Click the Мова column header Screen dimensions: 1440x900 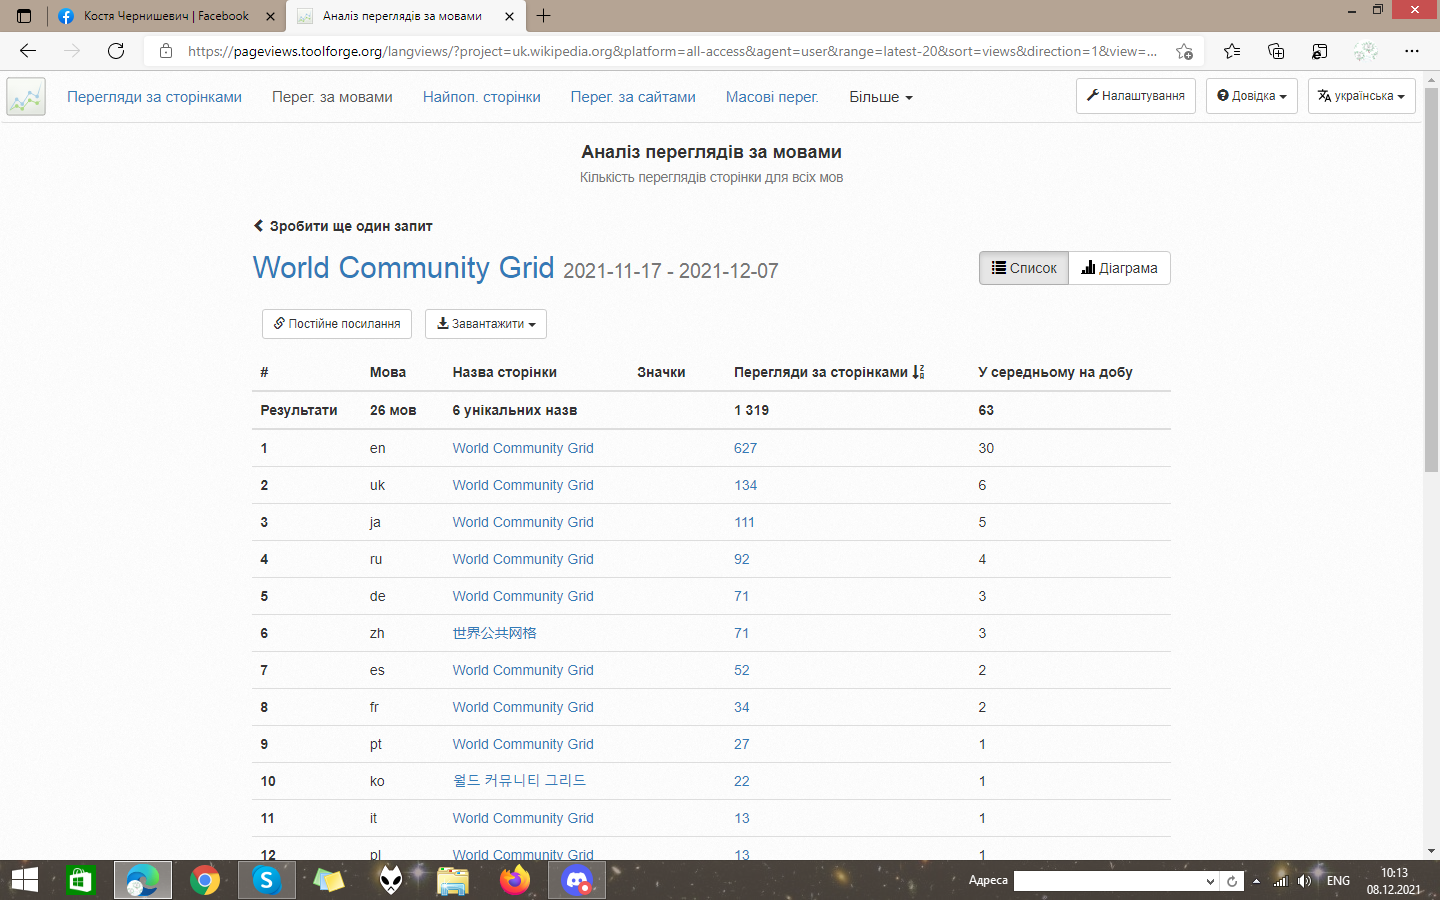point(388,372)
